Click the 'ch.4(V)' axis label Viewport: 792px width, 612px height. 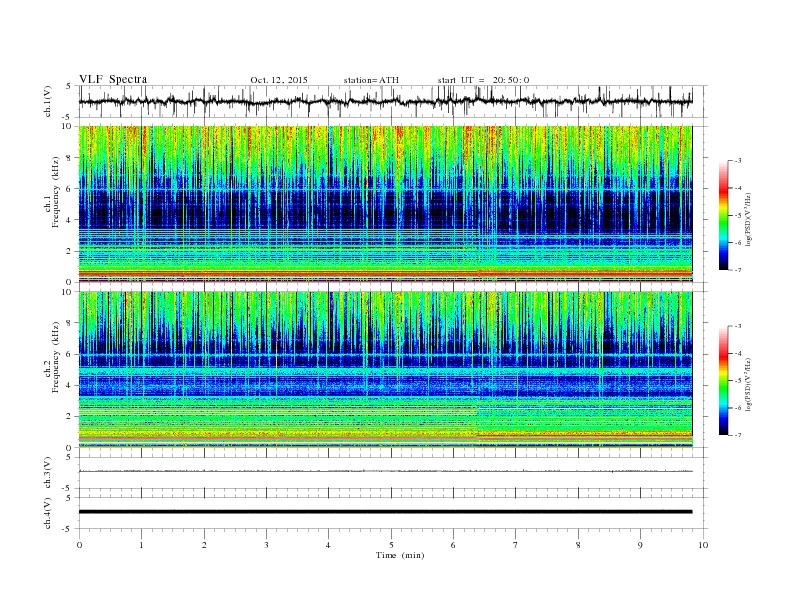48,513
